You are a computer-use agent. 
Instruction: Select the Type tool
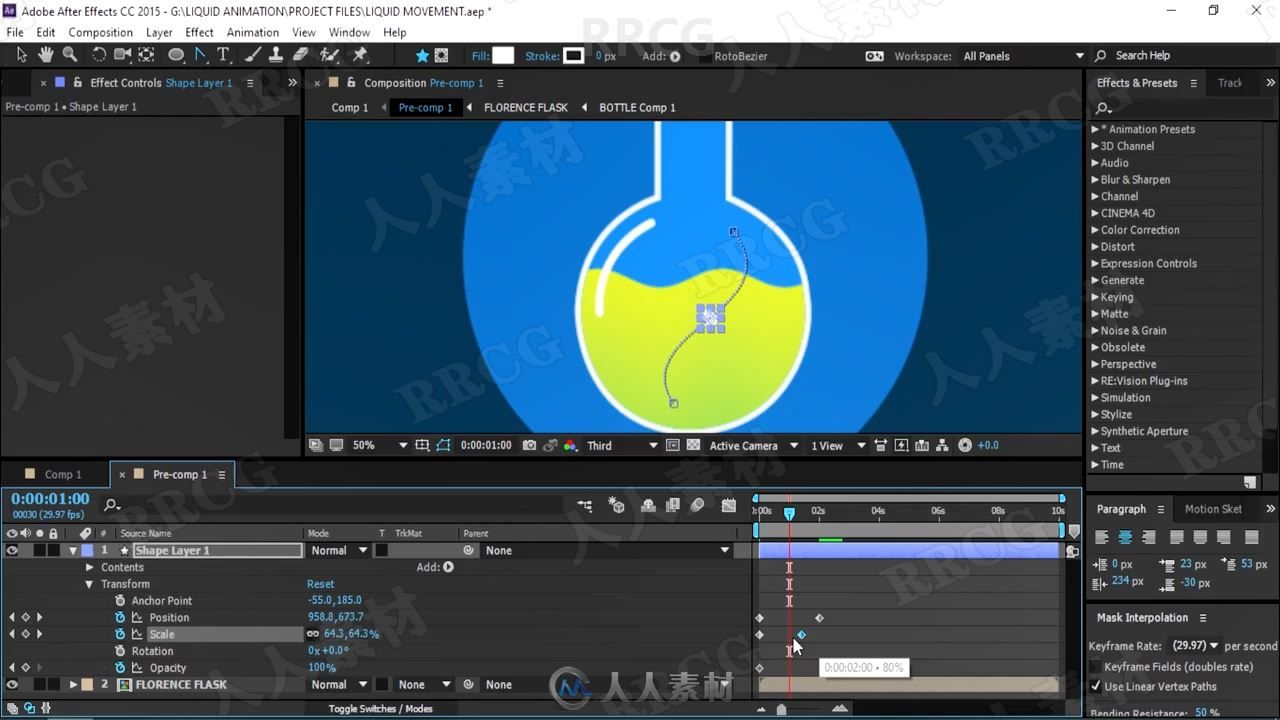[223, 55]
